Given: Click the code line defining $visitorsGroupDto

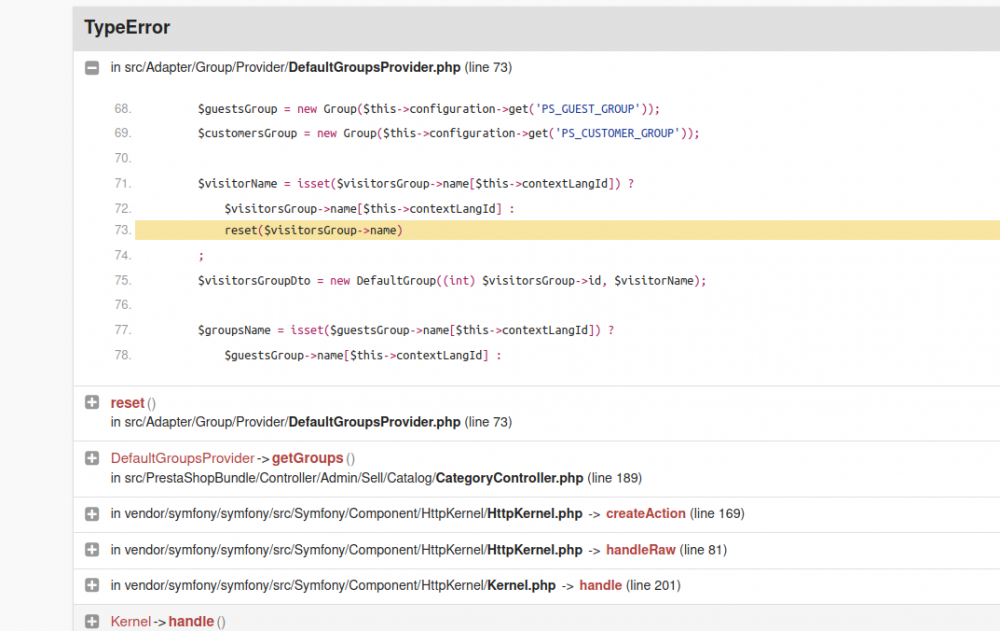Looking at the screenshot, I should pyautogui.click(x=452, y=281).
